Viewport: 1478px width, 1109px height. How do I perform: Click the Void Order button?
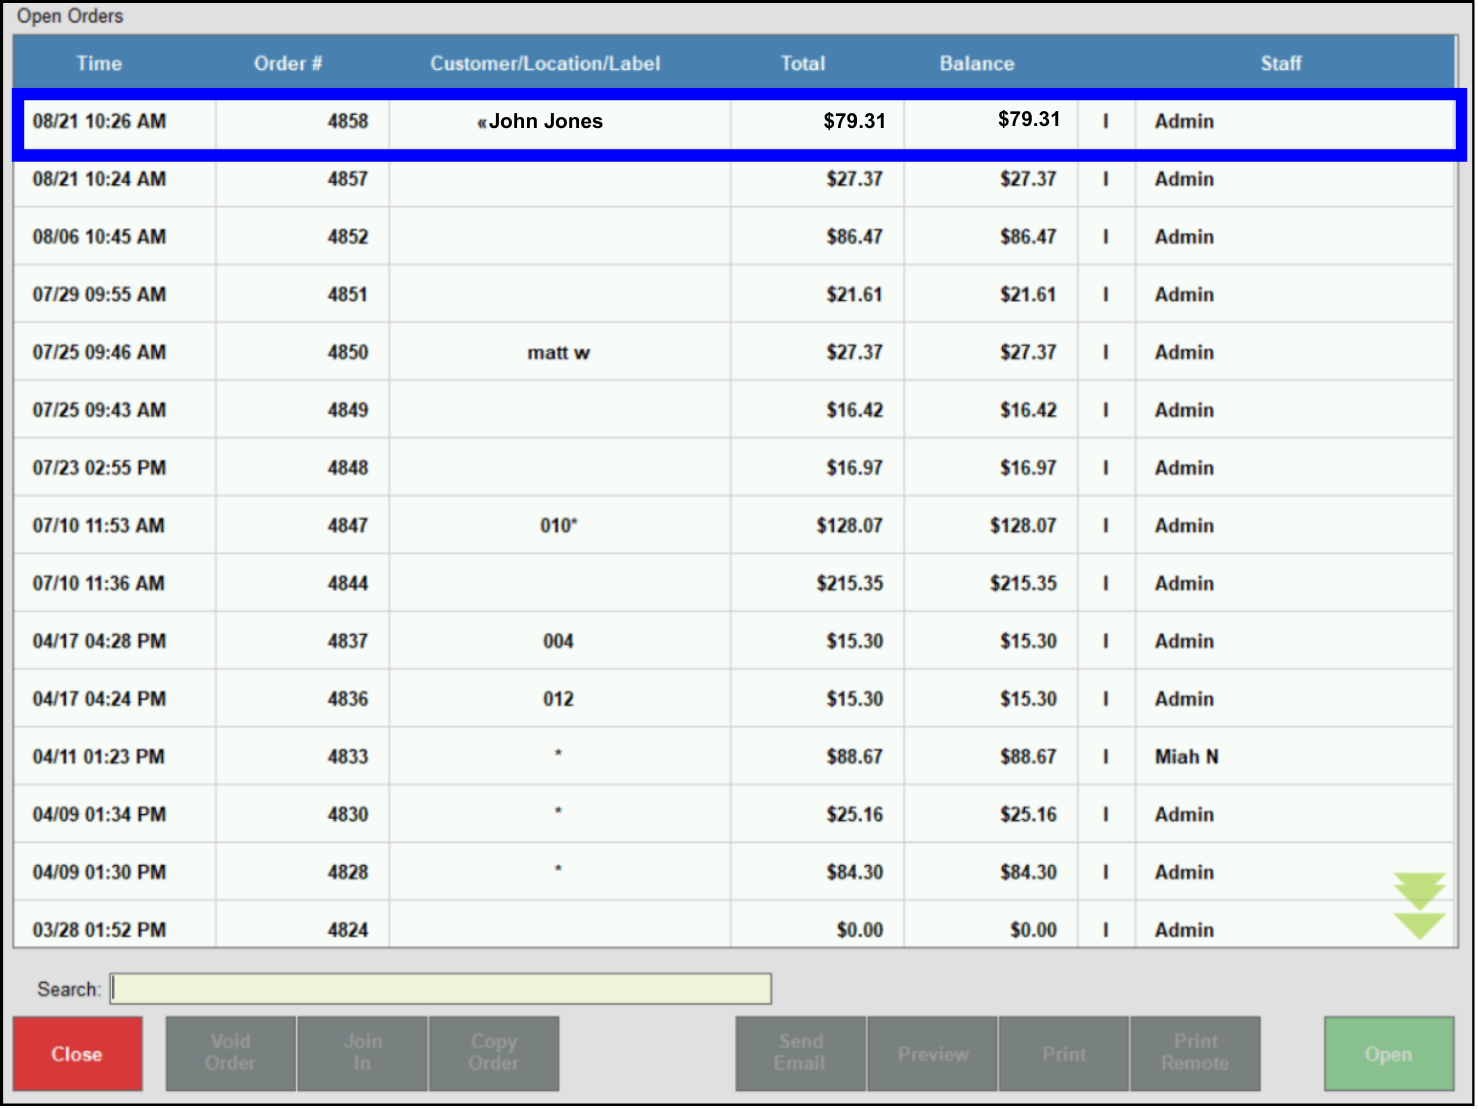tap(230, 1054)
